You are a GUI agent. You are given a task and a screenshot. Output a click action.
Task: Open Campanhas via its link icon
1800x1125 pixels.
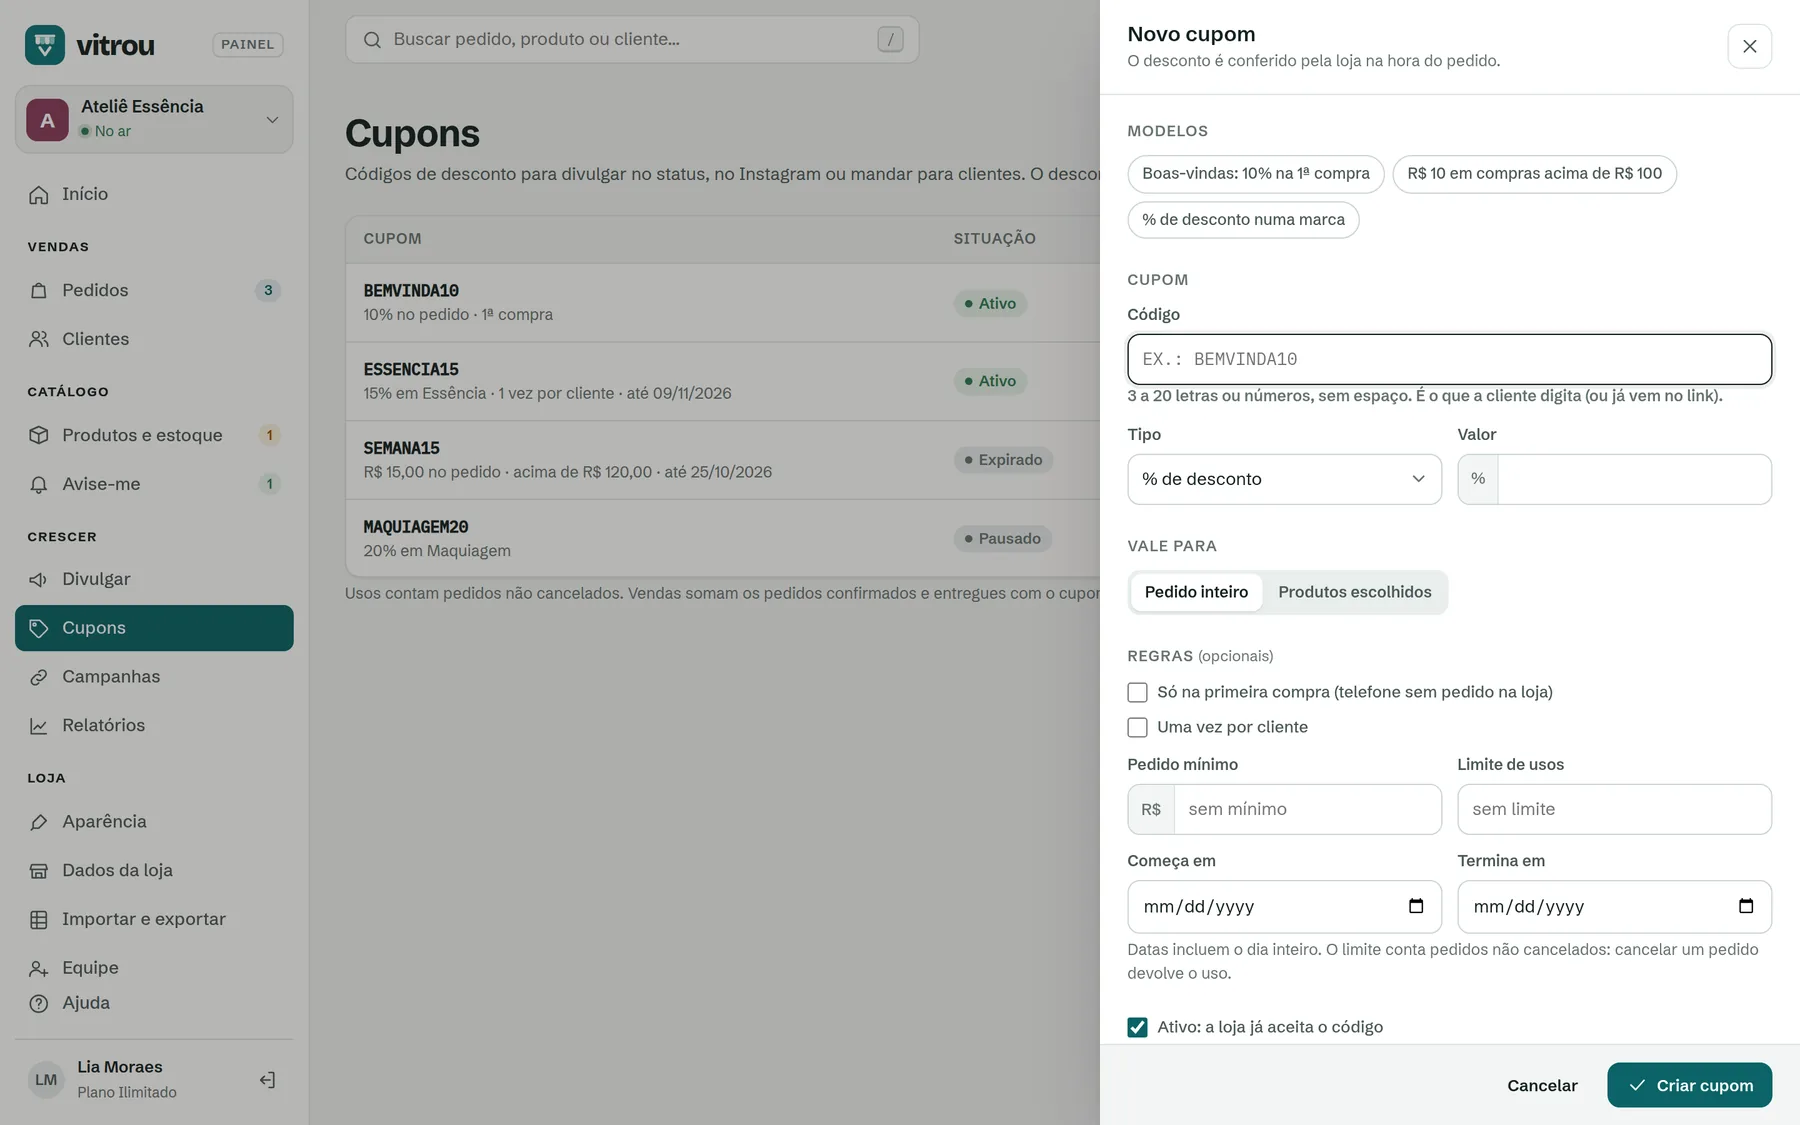click(39, 677)
